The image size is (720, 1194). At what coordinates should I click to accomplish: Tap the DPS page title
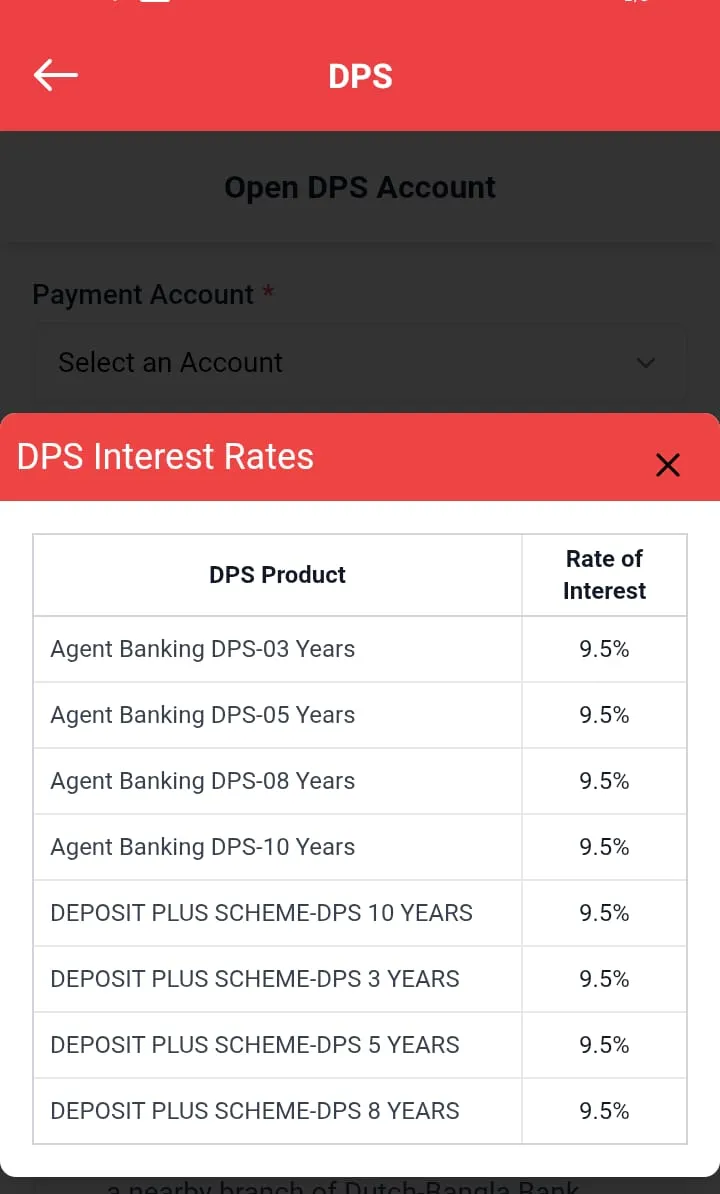[360, 76]
